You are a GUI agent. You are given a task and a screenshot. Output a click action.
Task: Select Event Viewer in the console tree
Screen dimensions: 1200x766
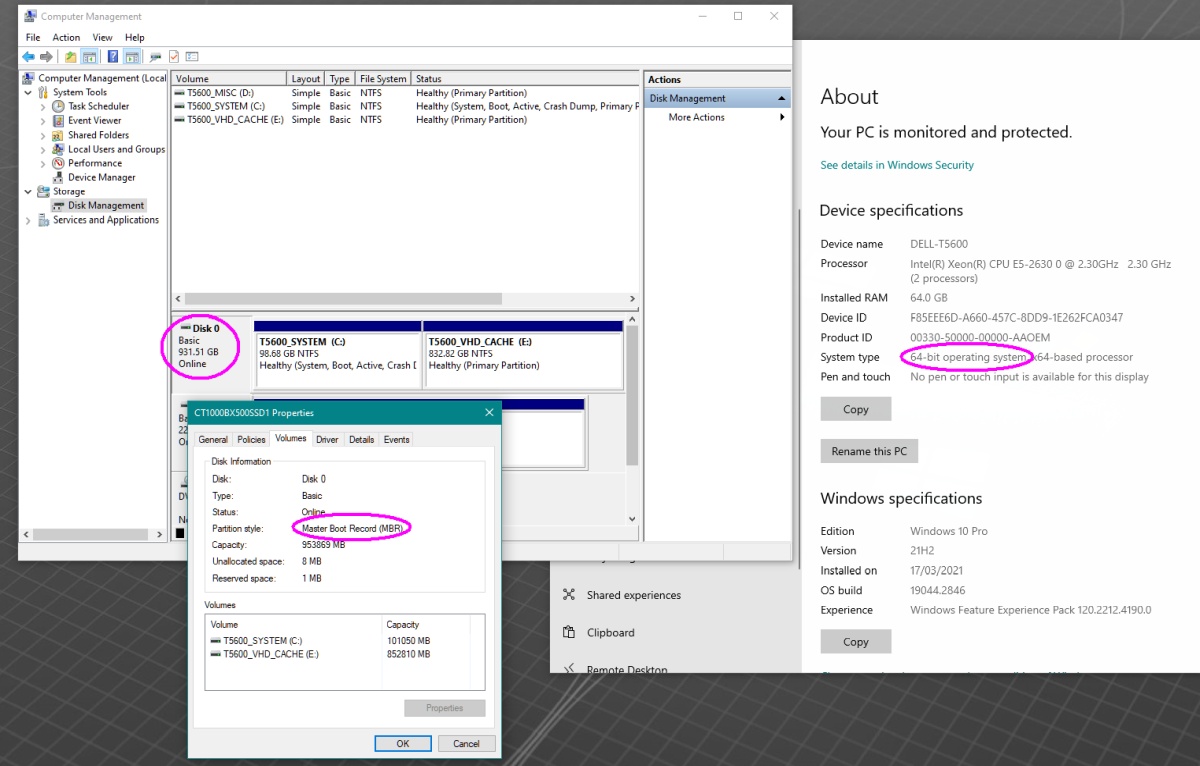[94, 120]
